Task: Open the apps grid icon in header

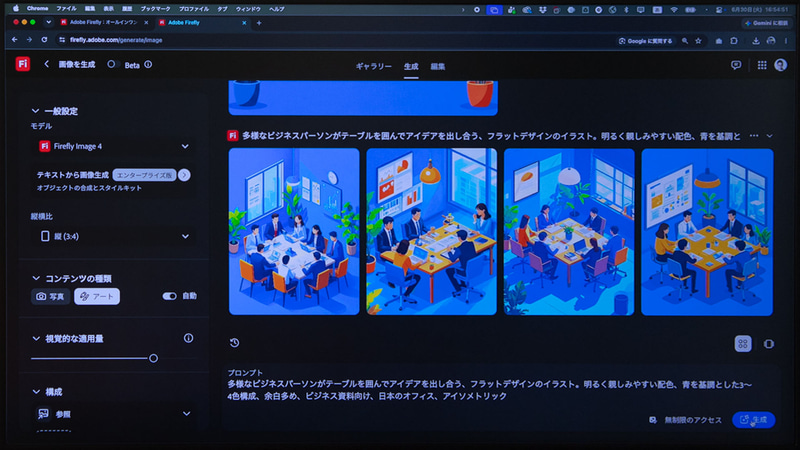Action: tap(762, 65)
